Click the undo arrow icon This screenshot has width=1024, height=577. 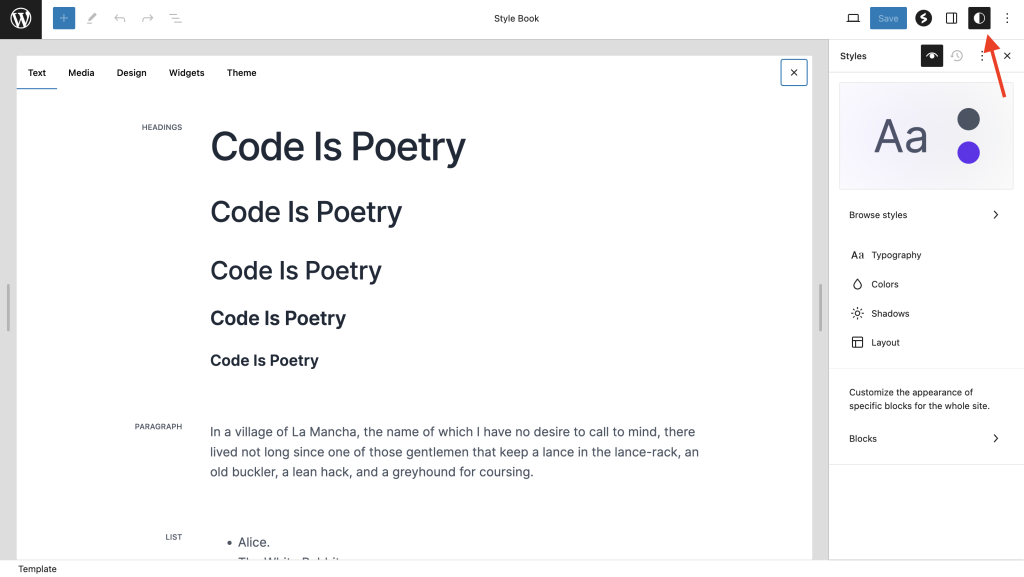click(120, 18)
